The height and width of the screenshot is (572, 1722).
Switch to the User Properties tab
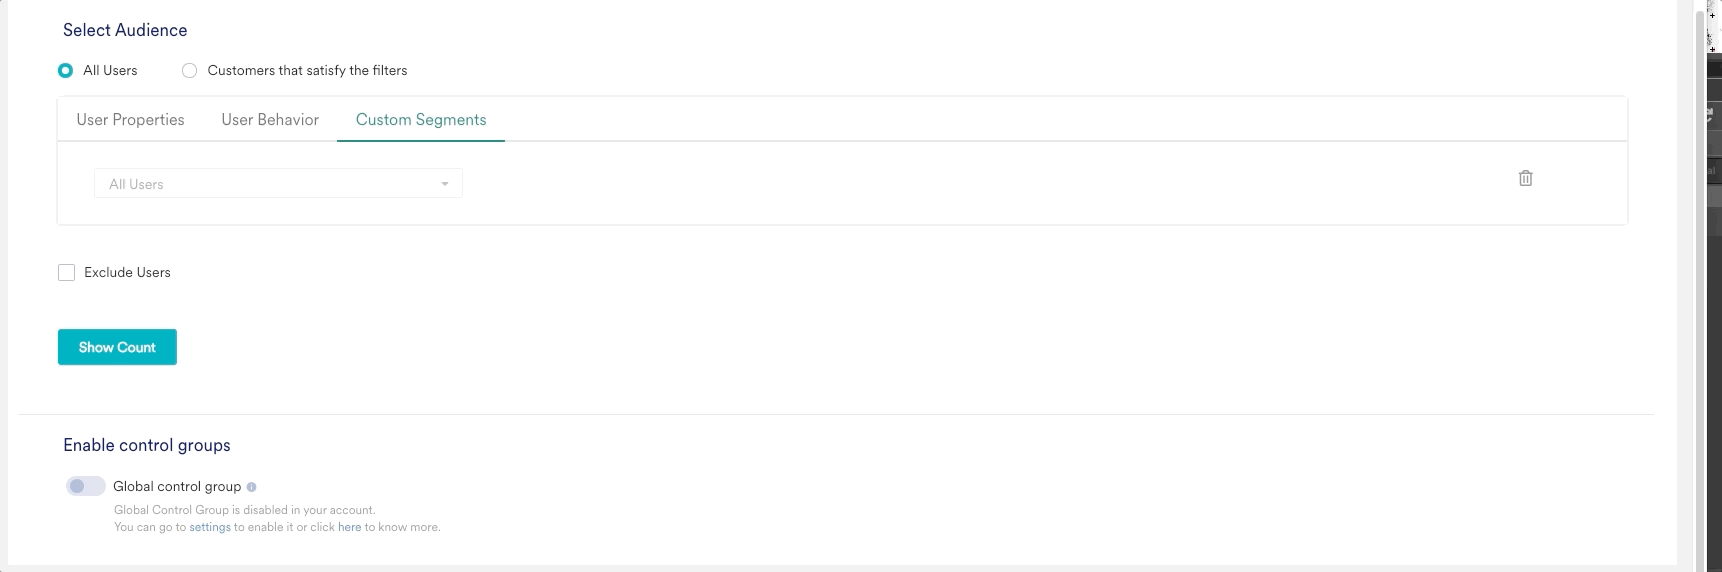[x=130, y=120]
